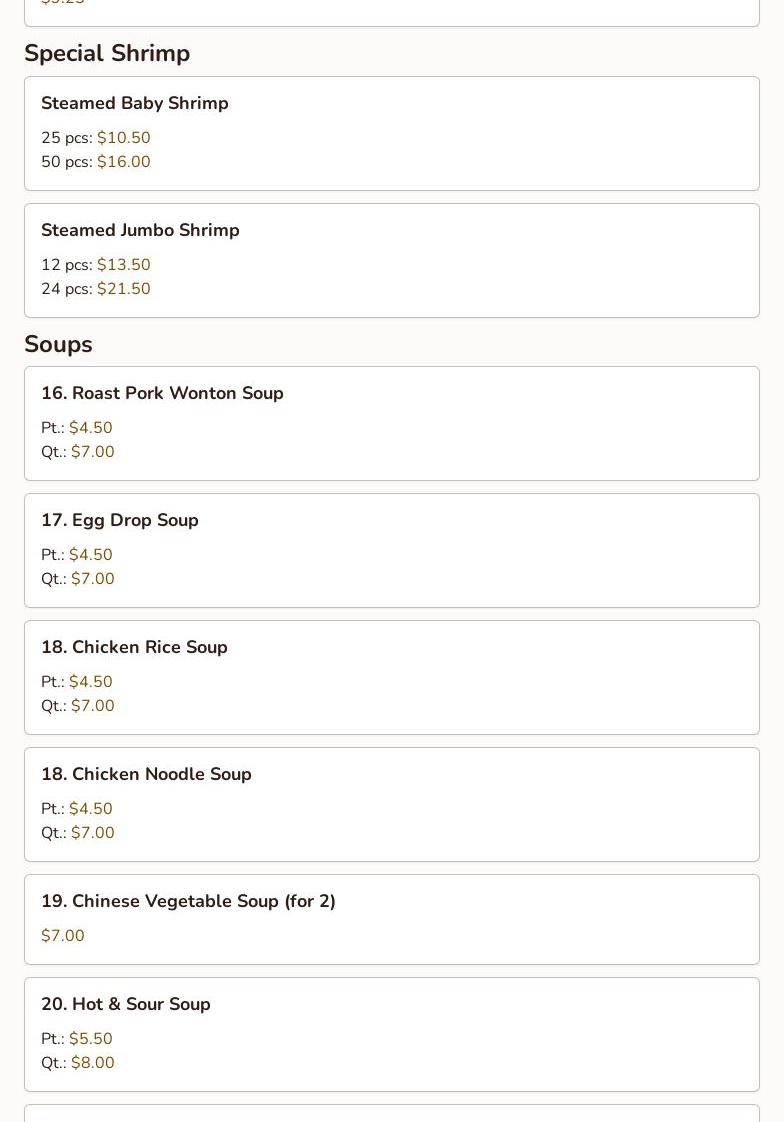Choose Steamed Jumbo Shrimp 12 pcs price
This screenshot has height=1122, width=784.
pyautogui.click(x=123, y=265)
